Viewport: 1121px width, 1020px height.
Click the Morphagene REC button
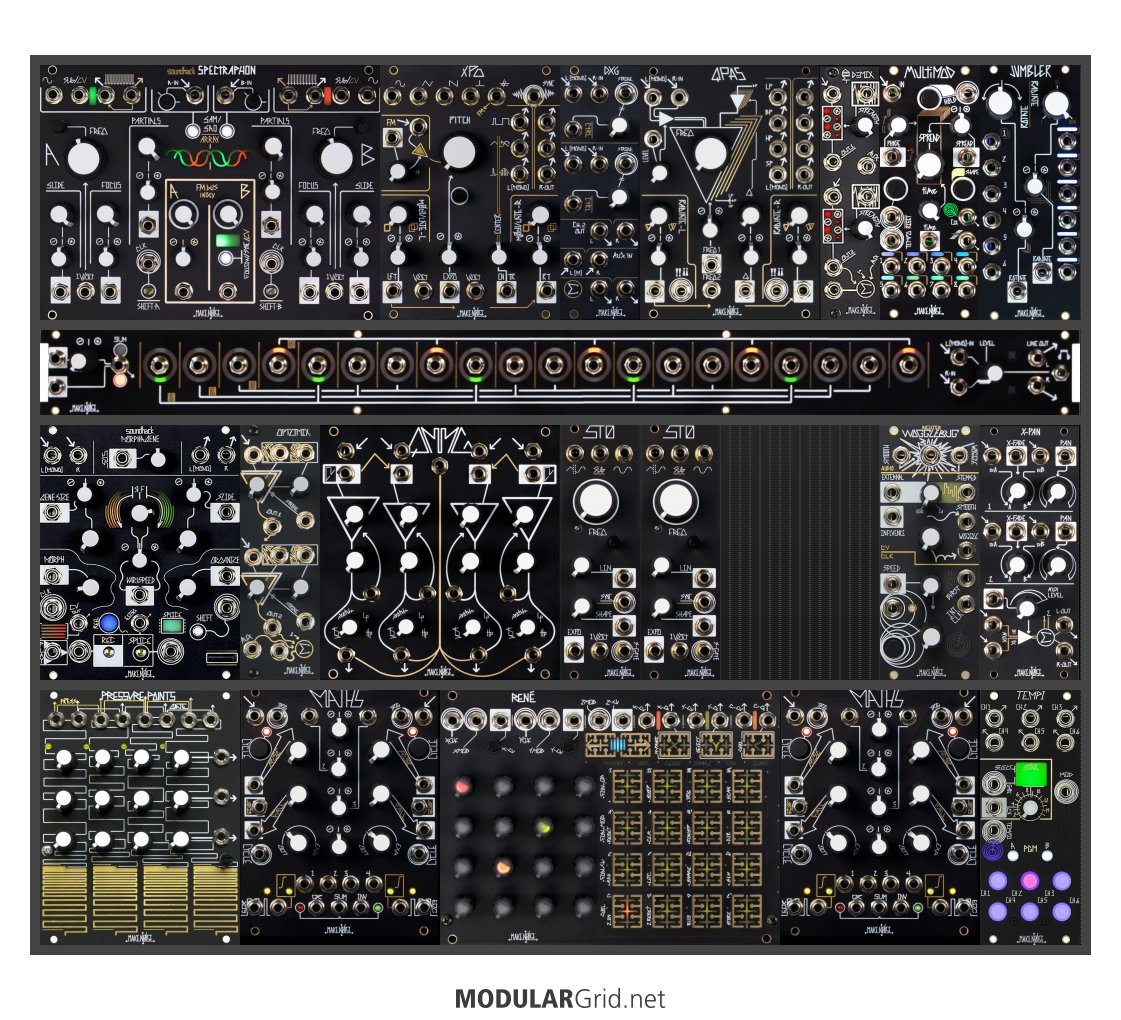click(x=108, y=652)
